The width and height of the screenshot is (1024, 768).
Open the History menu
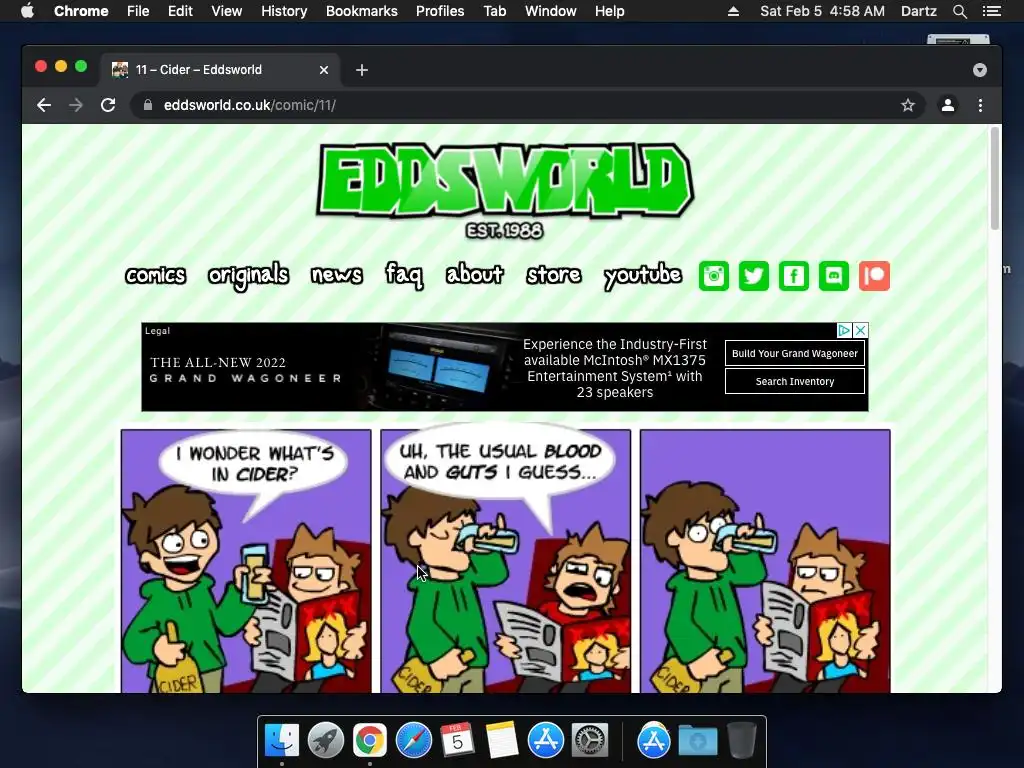(284, 11)
